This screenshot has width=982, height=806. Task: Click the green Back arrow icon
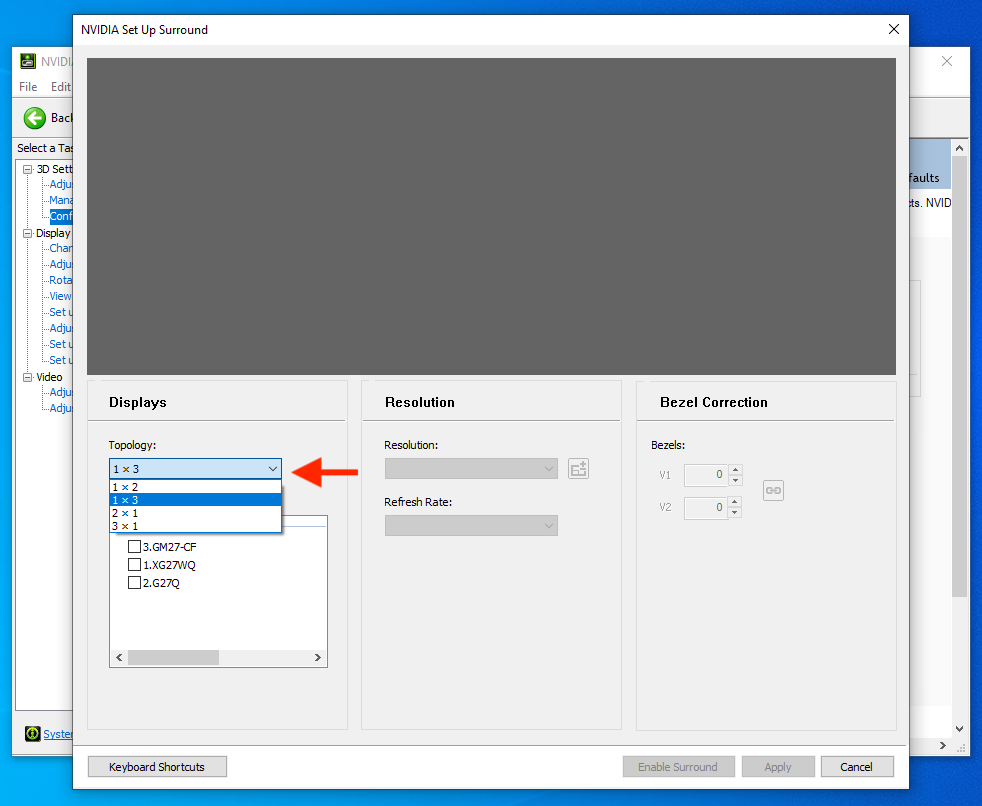point(34,118)
